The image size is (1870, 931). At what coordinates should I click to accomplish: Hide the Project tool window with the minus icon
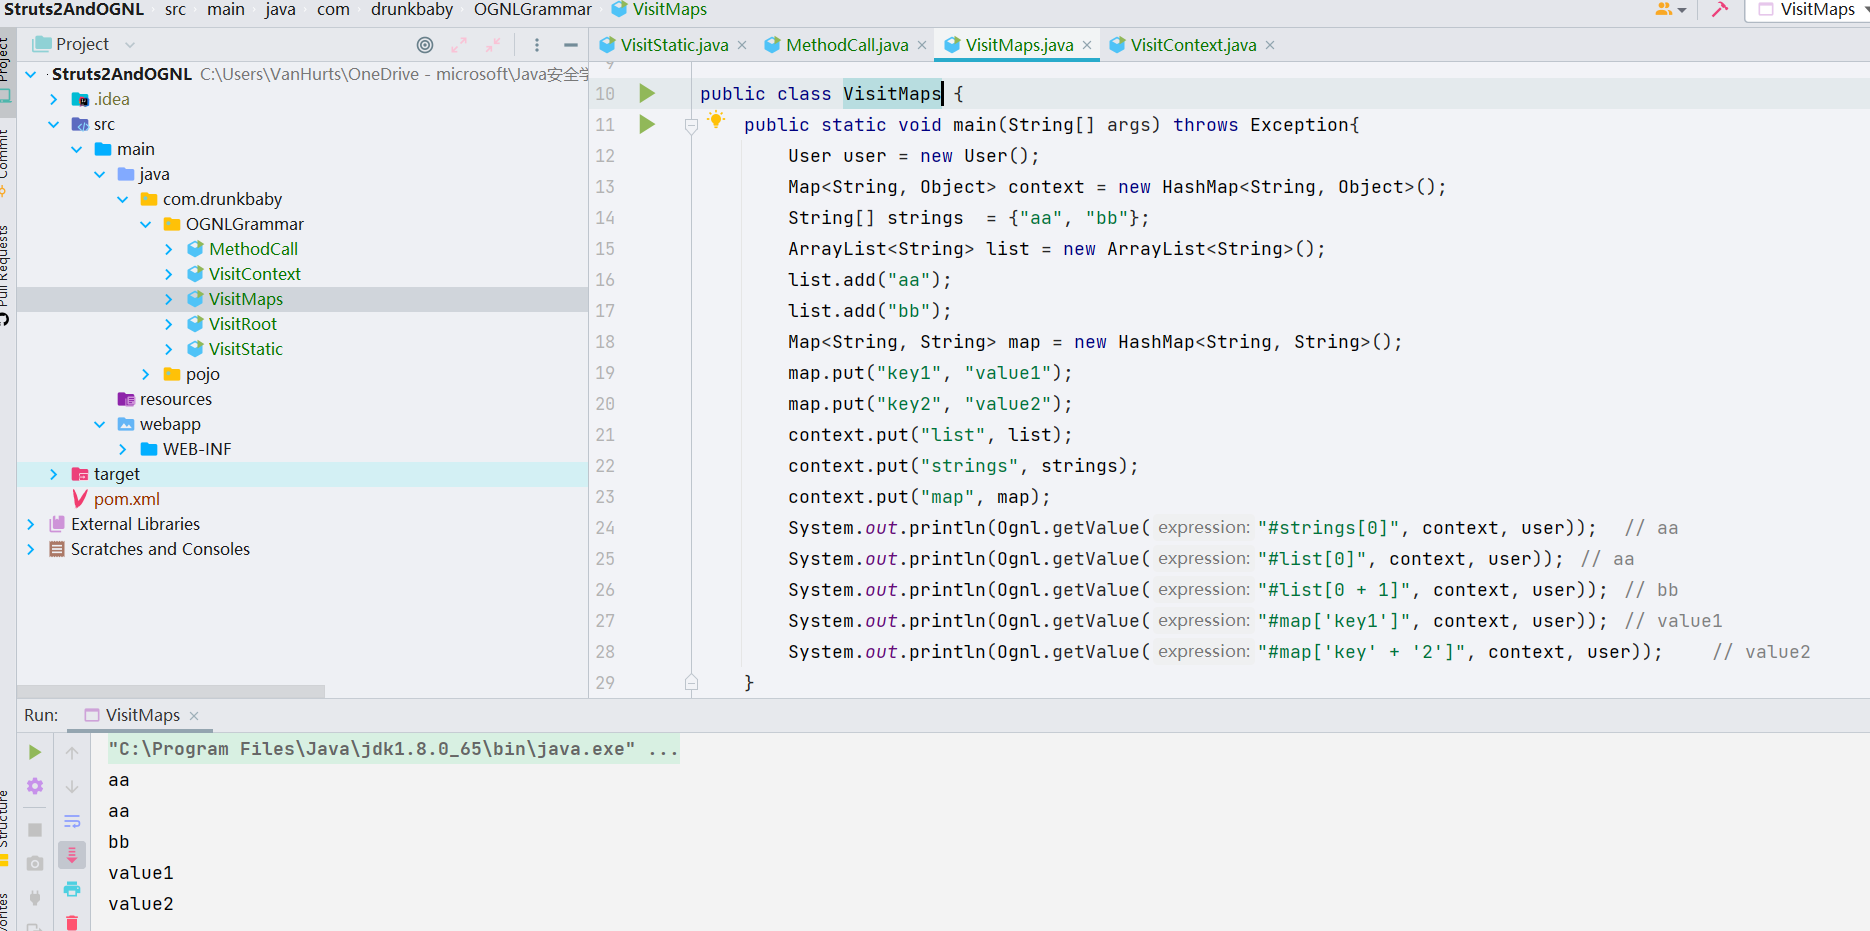(570, 45)
